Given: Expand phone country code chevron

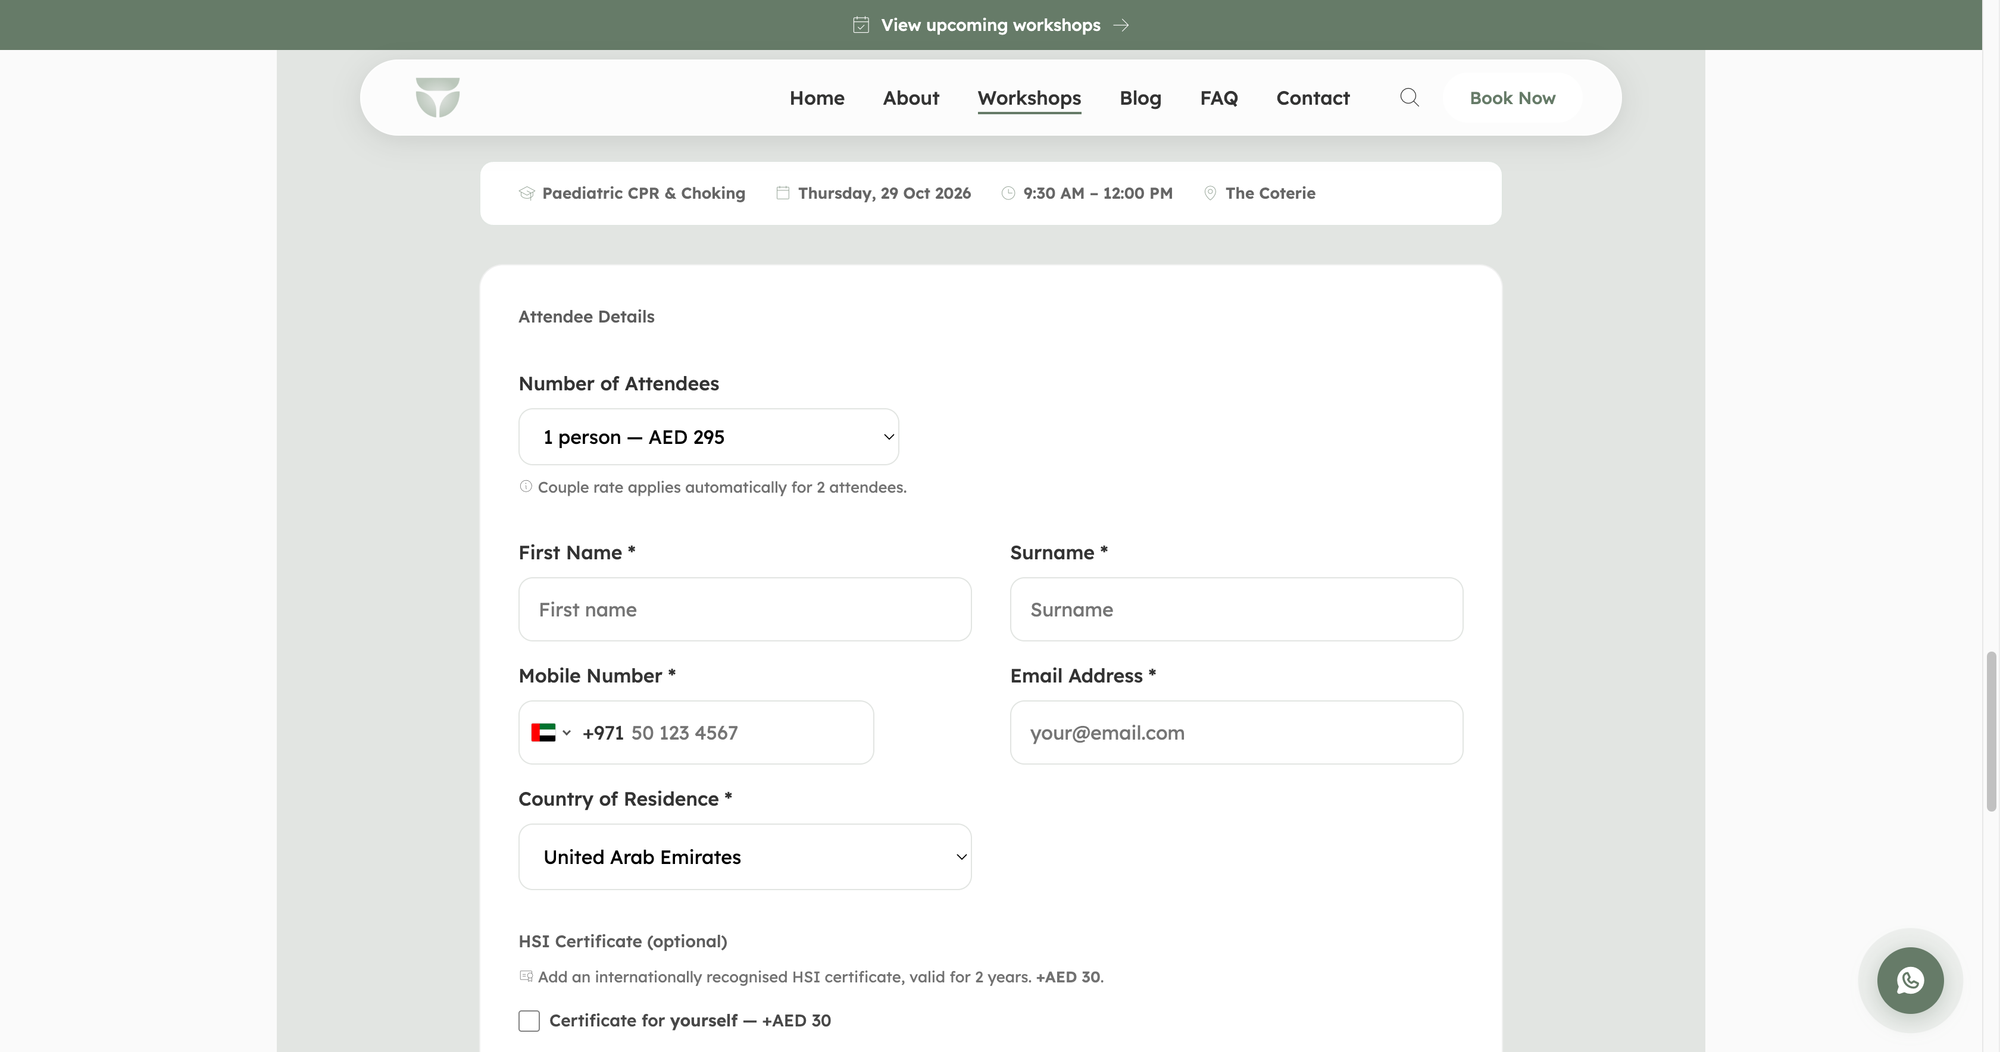Looking at the screenshot, I should 567,733.
